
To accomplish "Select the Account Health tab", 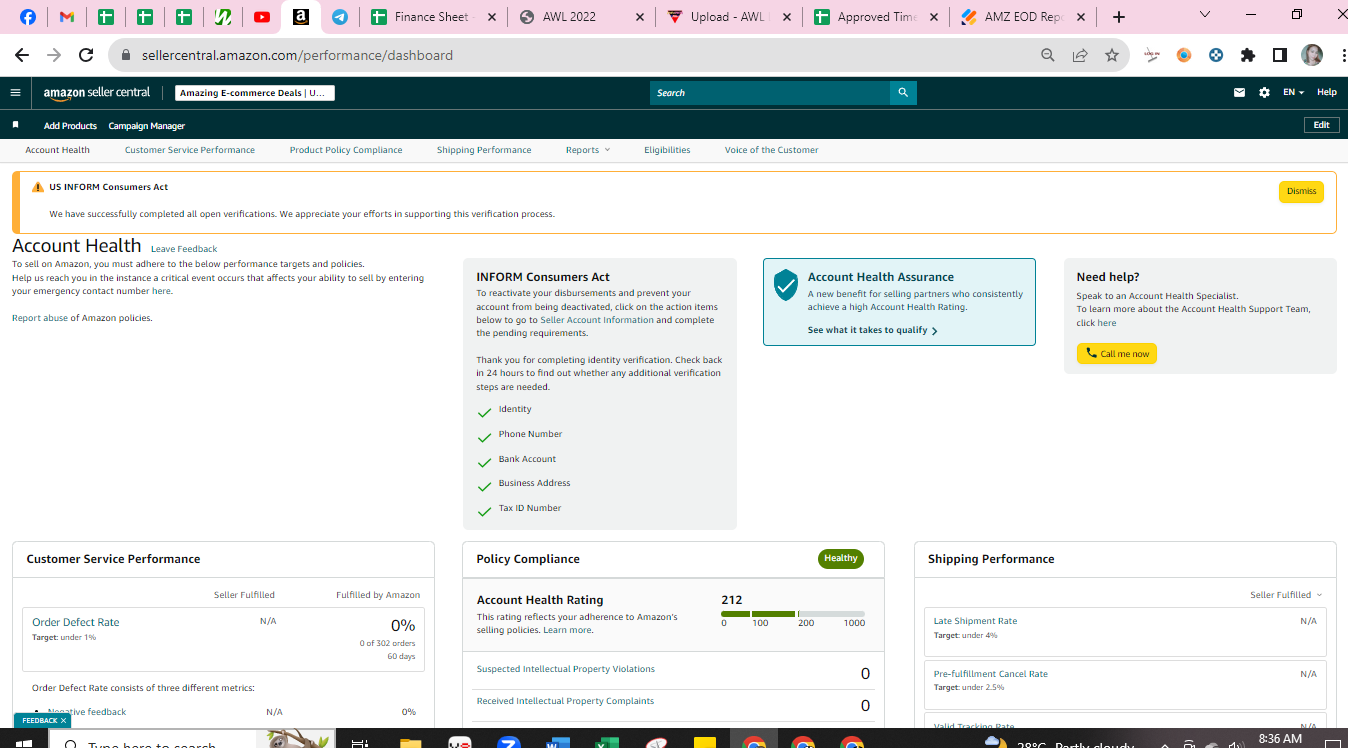I will point(58,150).
